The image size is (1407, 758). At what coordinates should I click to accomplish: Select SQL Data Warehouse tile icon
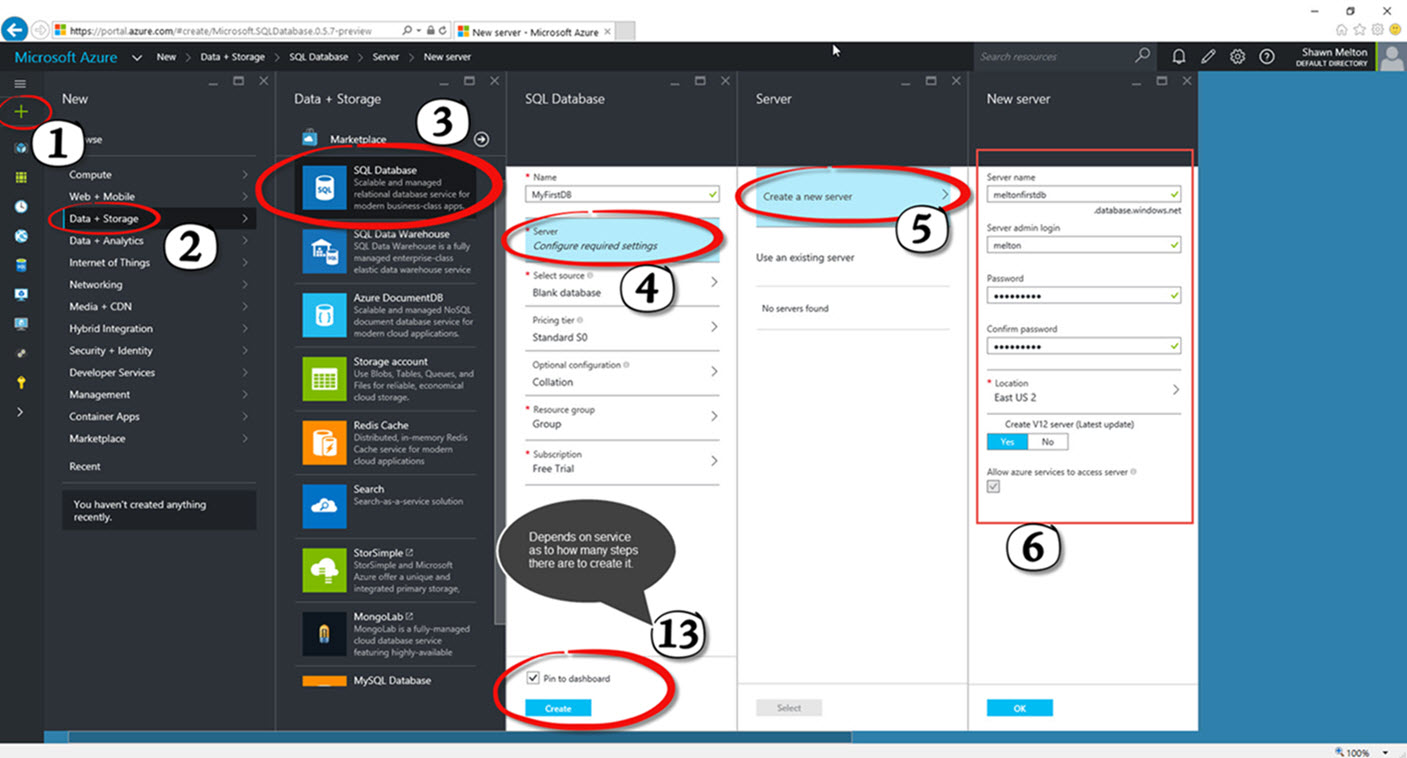click(324, 252)
